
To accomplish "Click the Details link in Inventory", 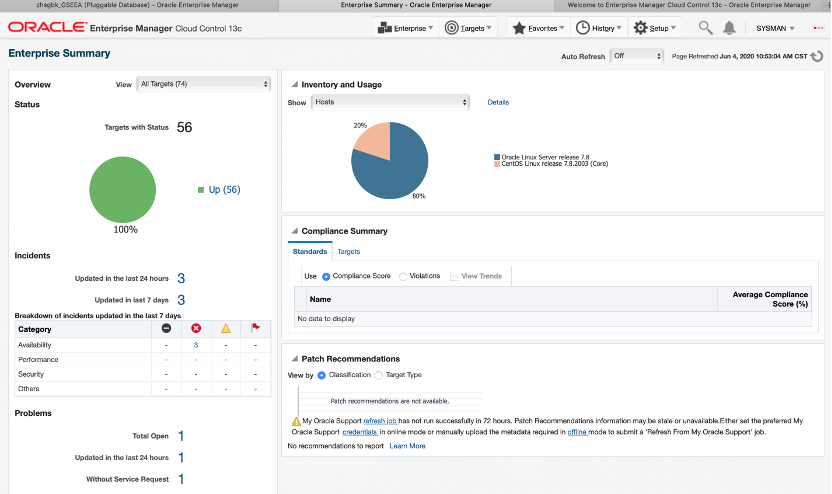I will [498, 102].
